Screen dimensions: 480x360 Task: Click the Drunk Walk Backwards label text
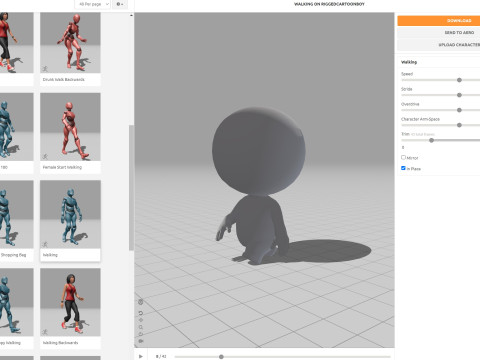[63, 80]
